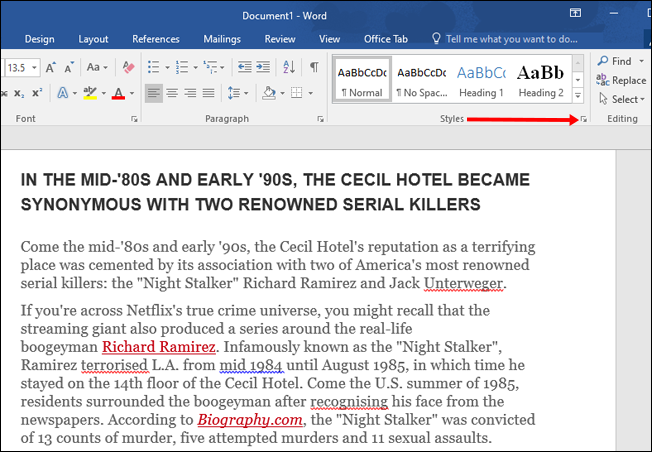
Task: Switch to the Mailings tab
Action: click(222, 39)
